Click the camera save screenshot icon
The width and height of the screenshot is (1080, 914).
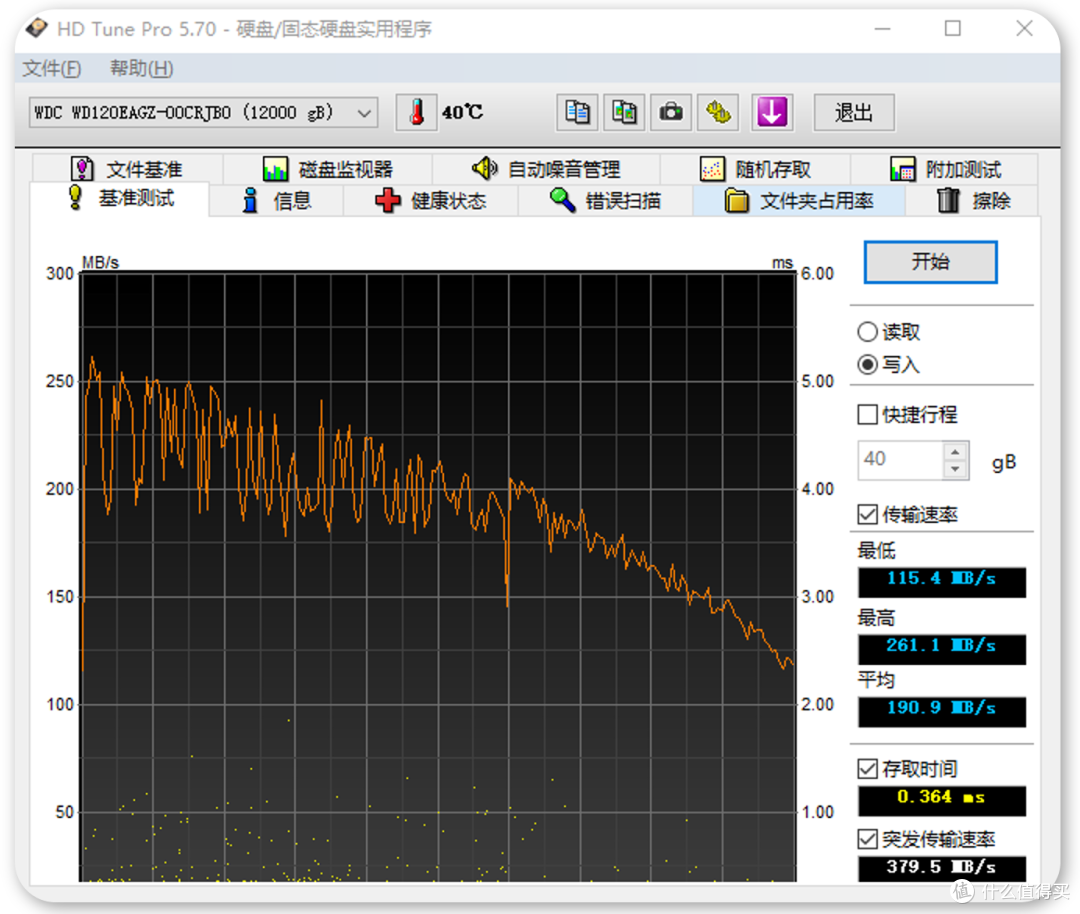click(670, 112)
